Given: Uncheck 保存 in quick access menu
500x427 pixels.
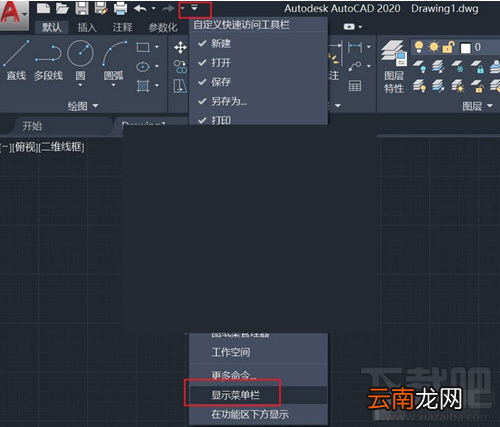Looking at the screenshot, I should [x=258, y=82].
